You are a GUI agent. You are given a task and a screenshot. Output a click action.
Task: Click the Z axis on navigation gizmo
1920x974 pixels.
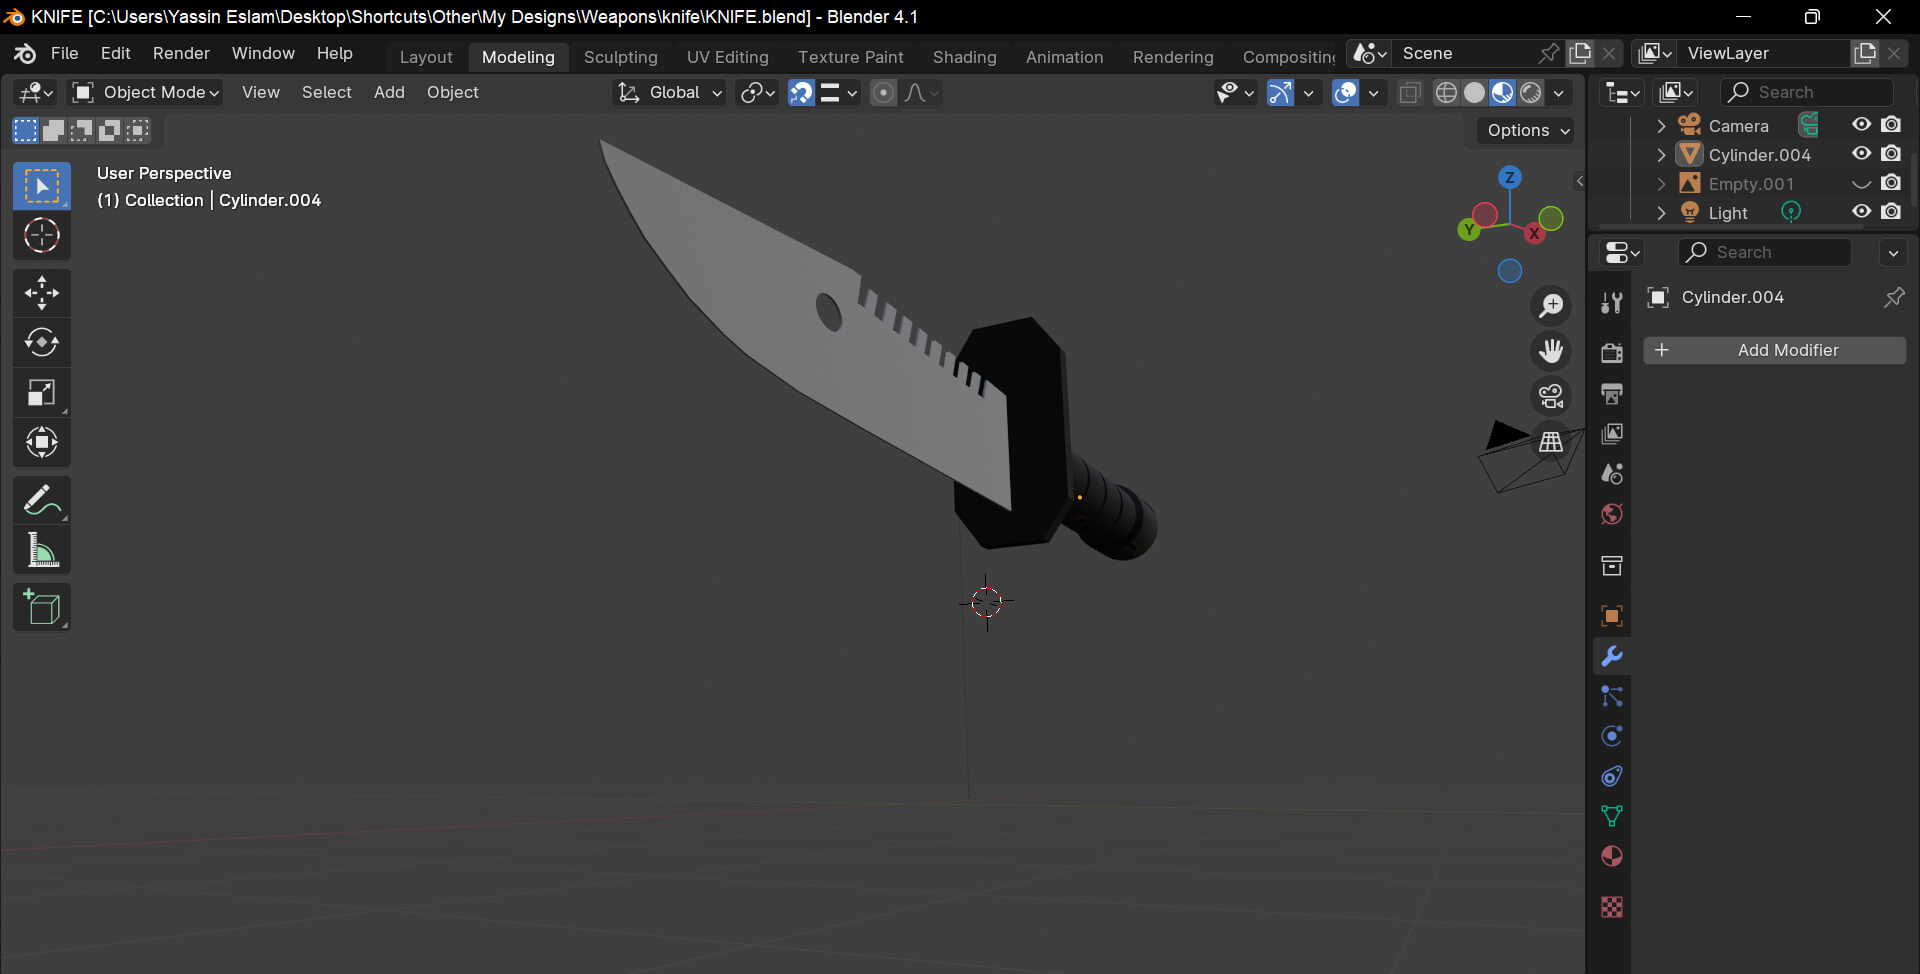tap(1510, 178)
